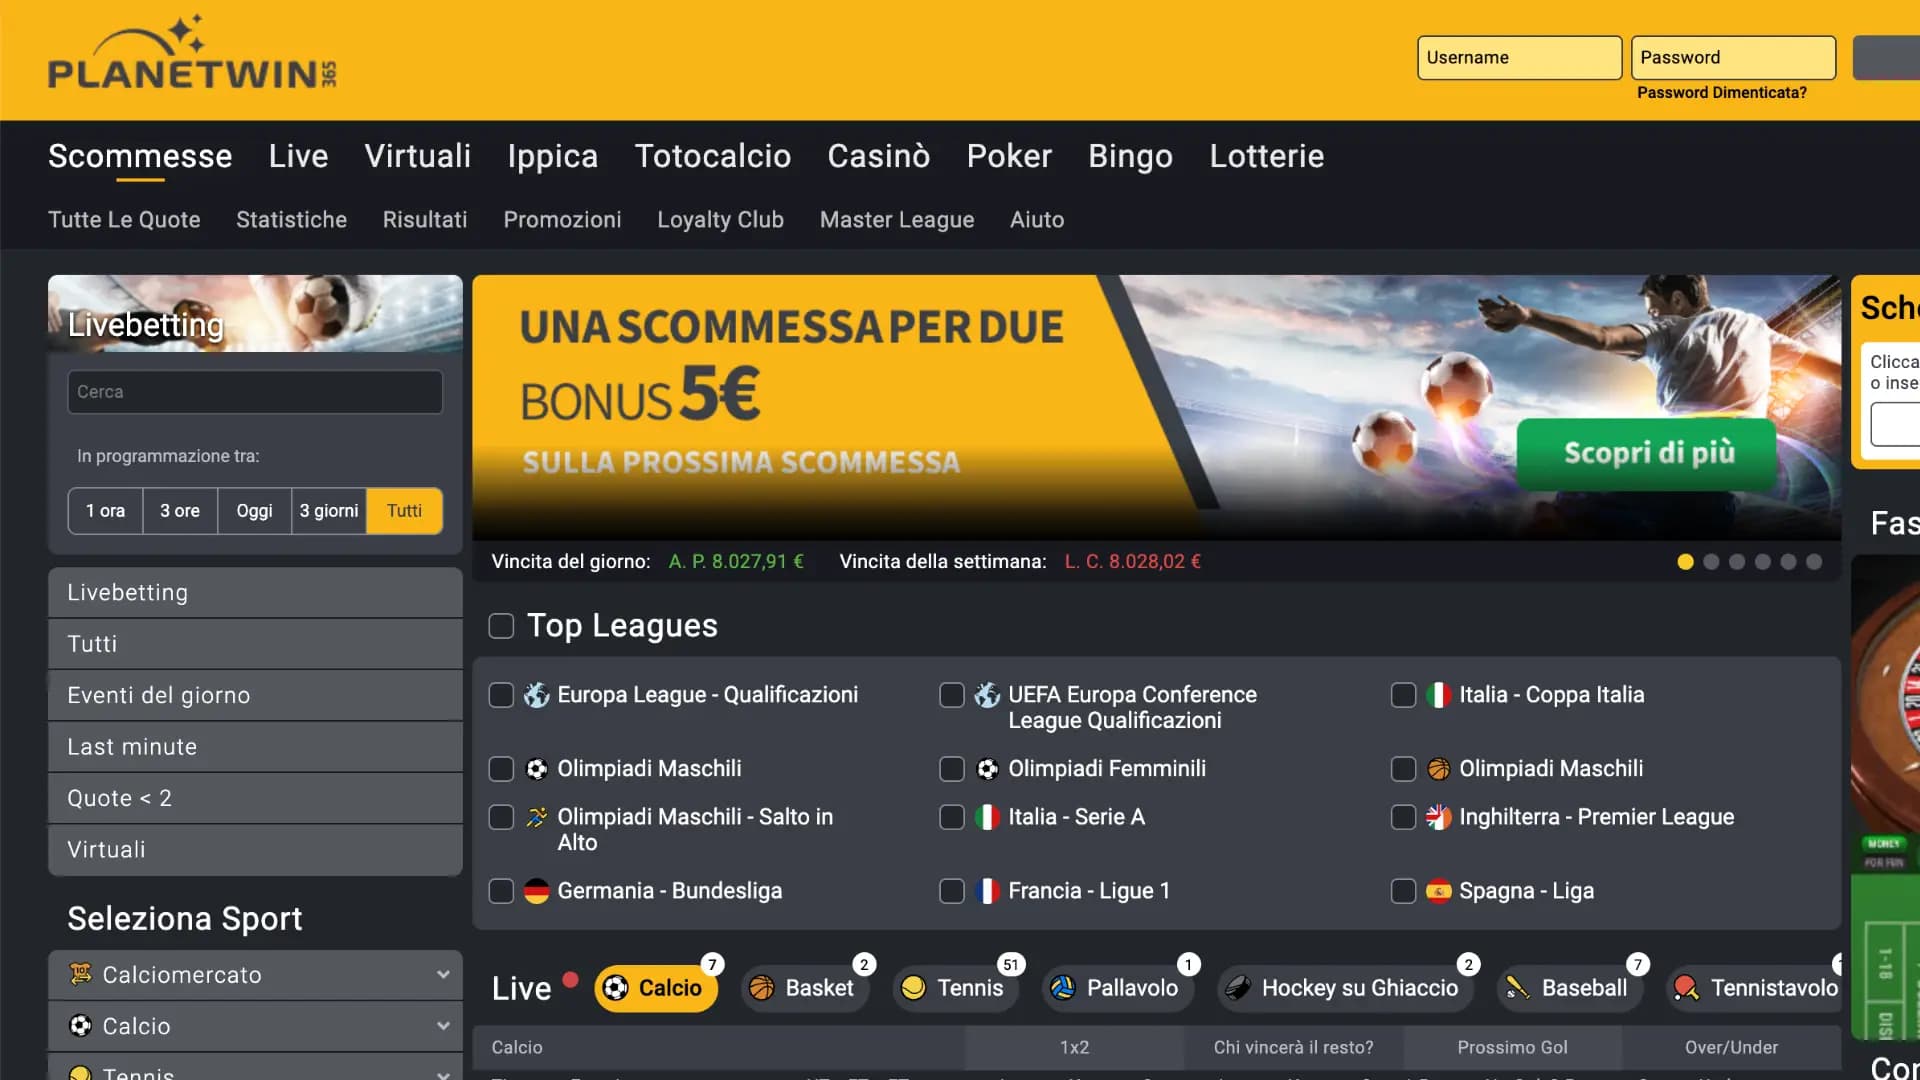Open the Casinò main menu tab
Image resolution: width=1920 pixels, height=1080 pixels.
coord(878,156)
